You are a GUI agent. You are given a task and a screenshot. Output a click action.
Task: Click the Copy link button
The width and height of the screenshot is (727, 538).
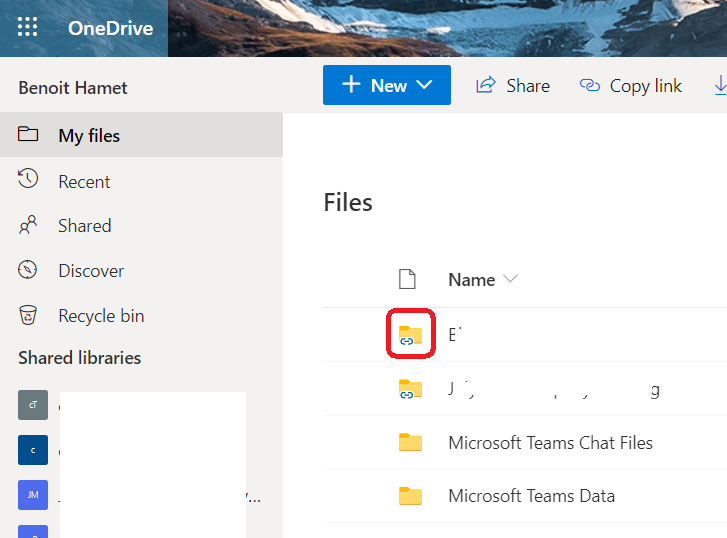631,86
